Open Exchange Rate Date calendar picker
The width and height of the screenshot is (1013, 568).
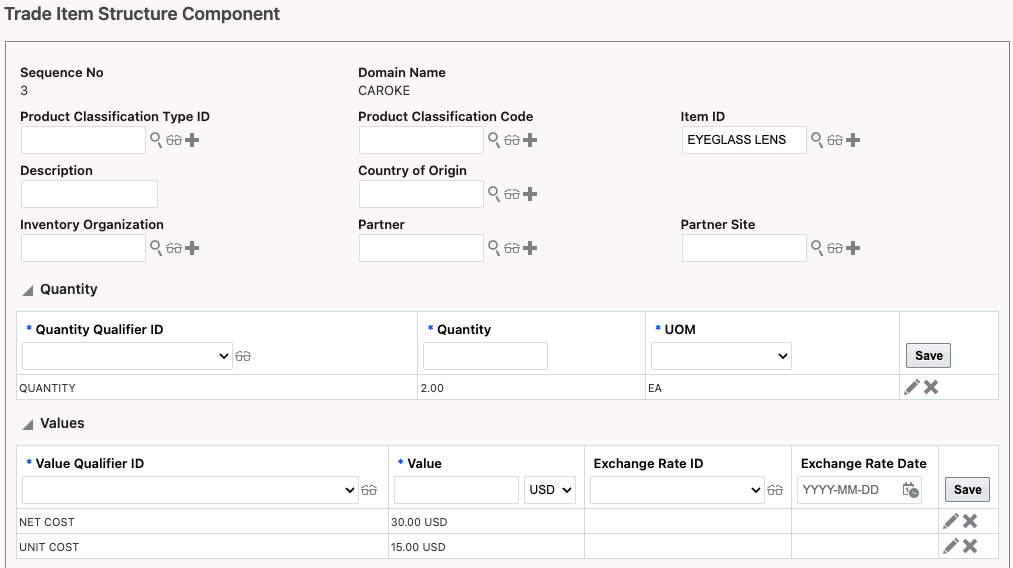[910, 490]
